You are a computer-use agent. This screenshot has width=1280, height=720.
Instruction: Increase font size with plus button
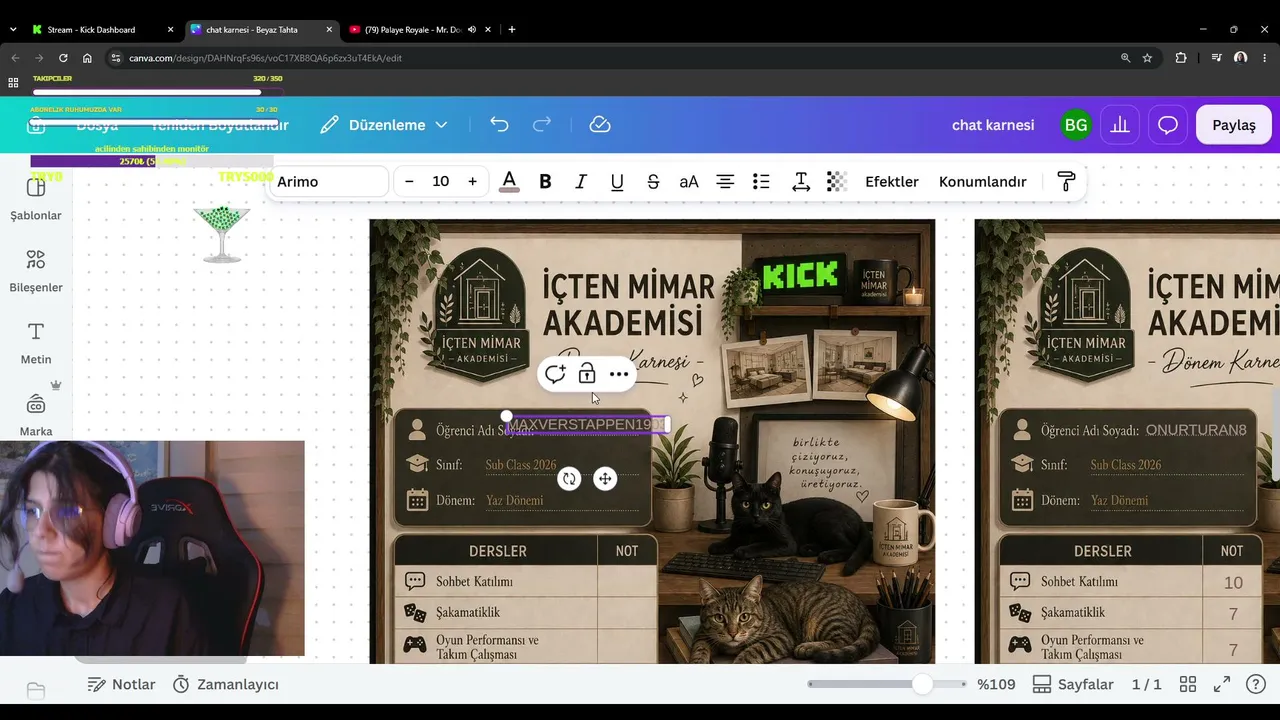click(x=472, y=181)
